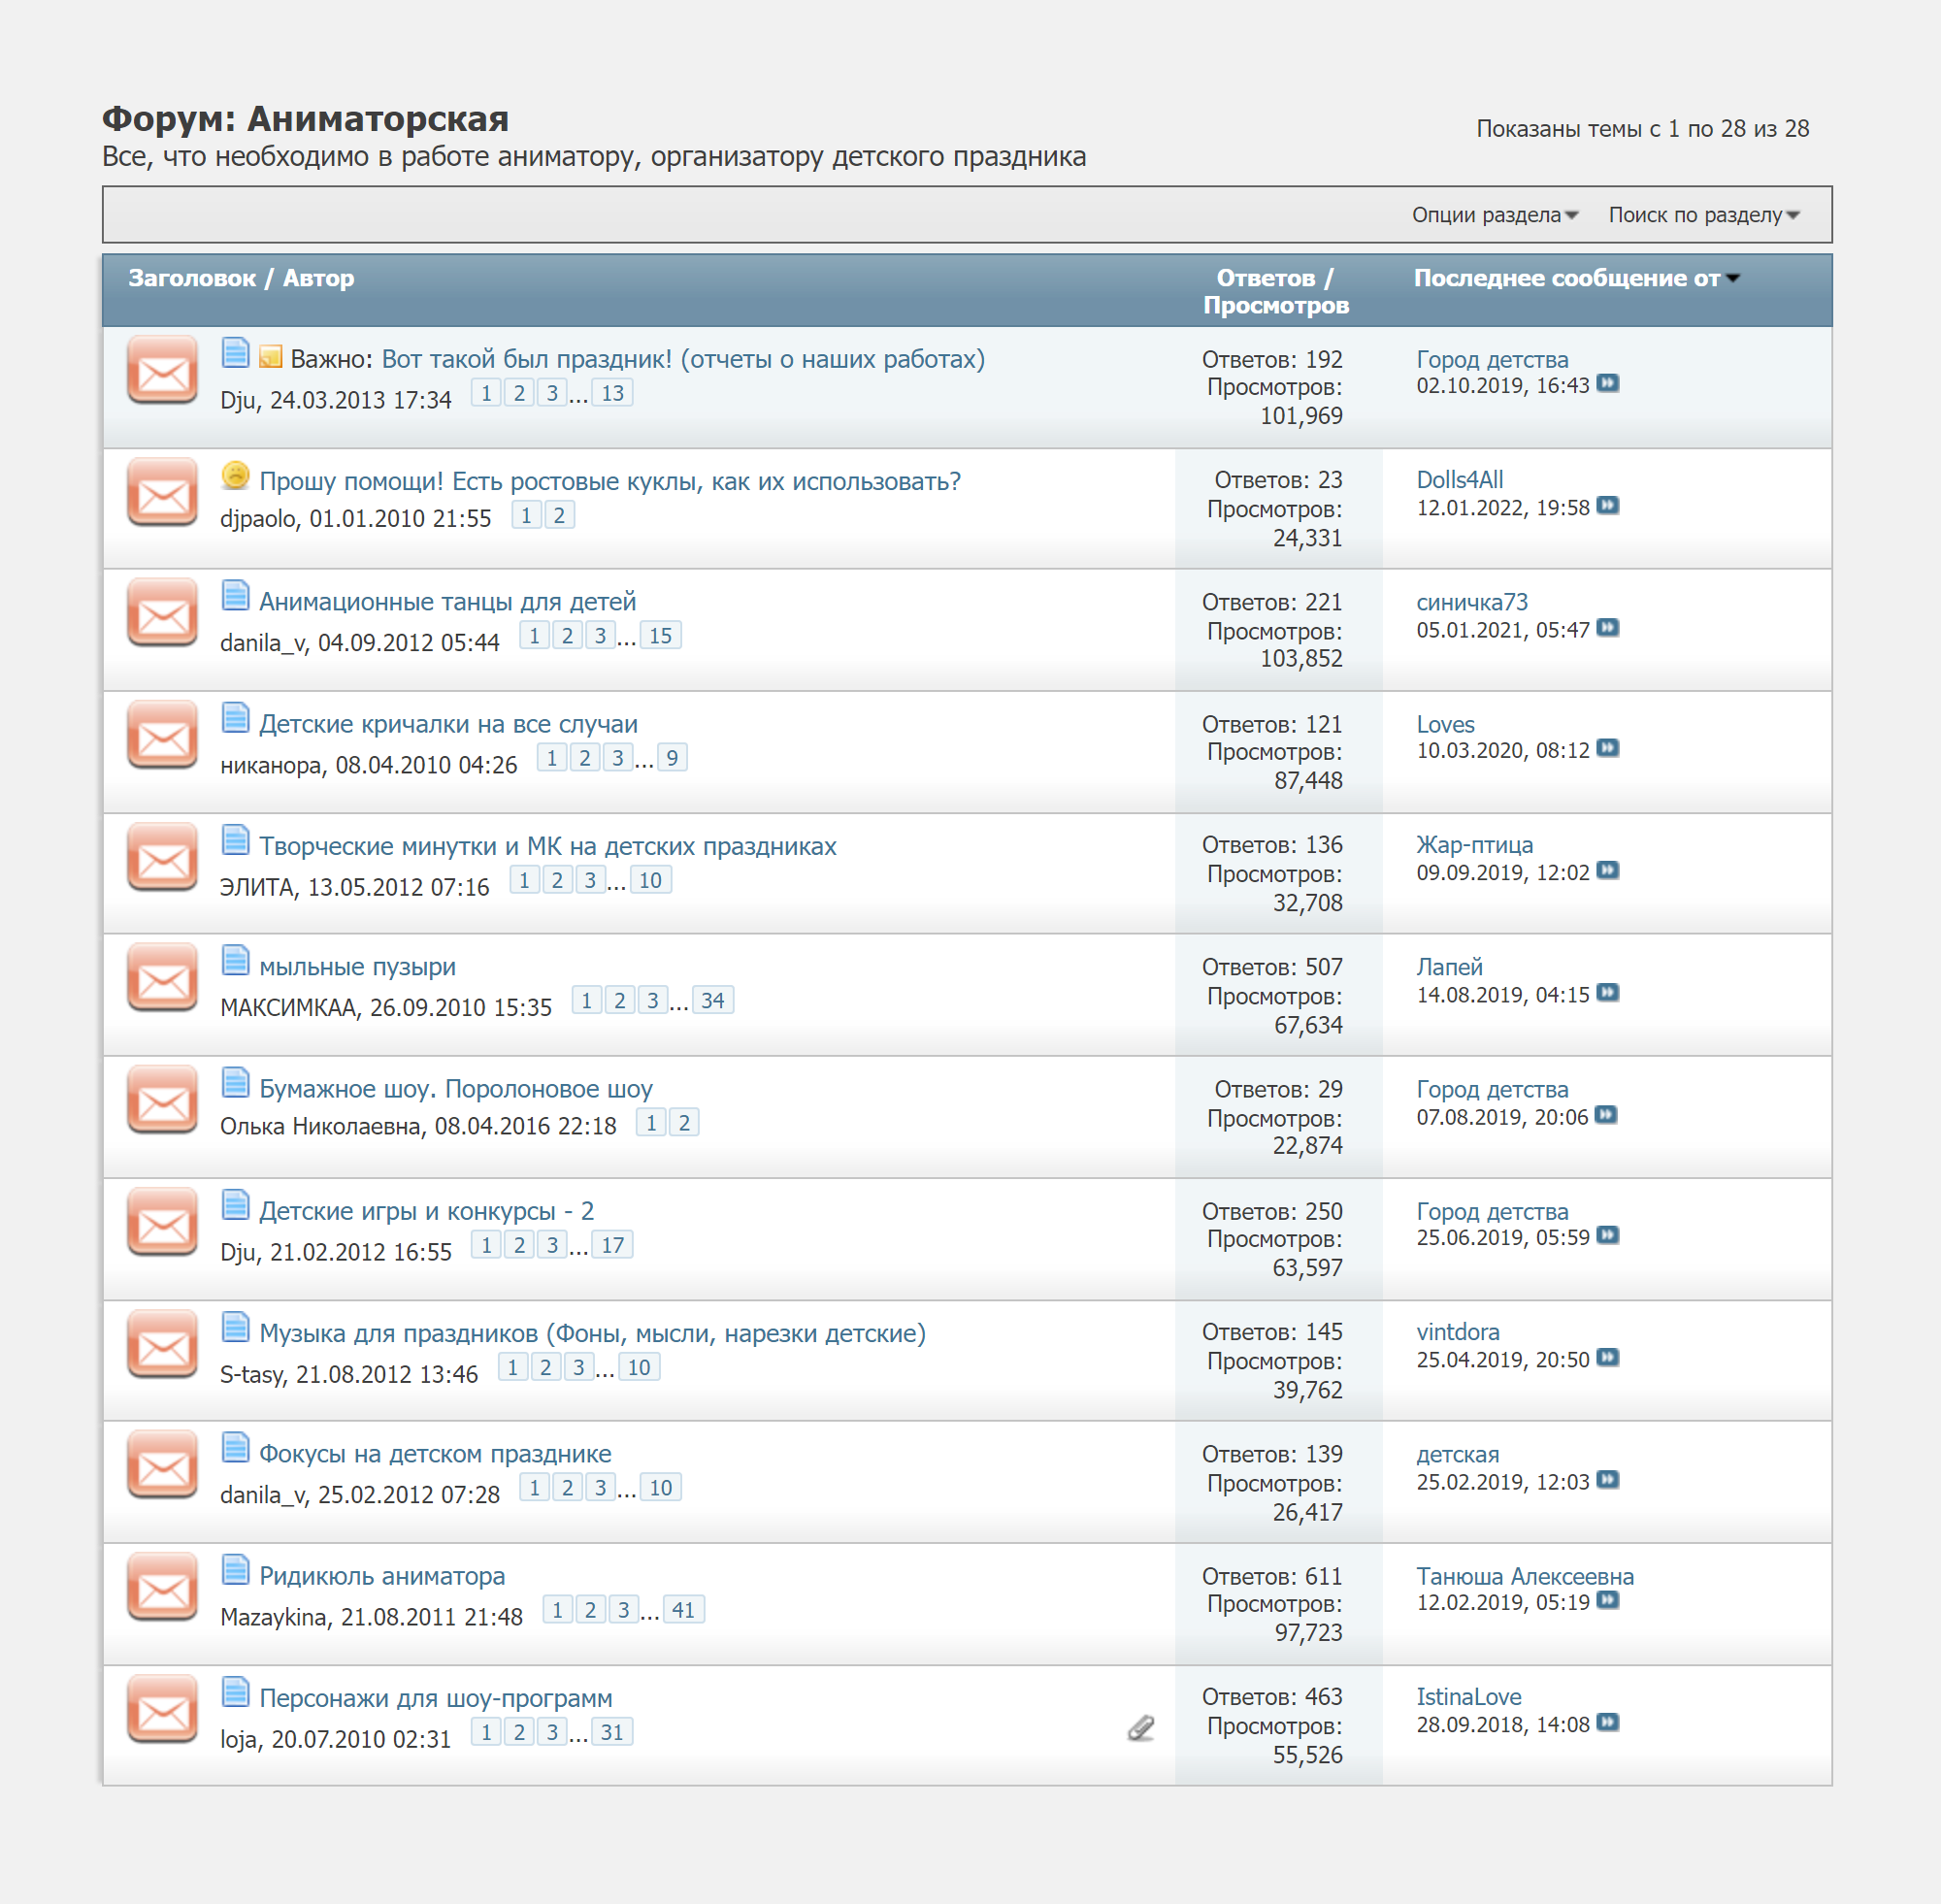Open thread Детские игры и конкурсы - 2
The image size is (1941, 1904).
427,1211
